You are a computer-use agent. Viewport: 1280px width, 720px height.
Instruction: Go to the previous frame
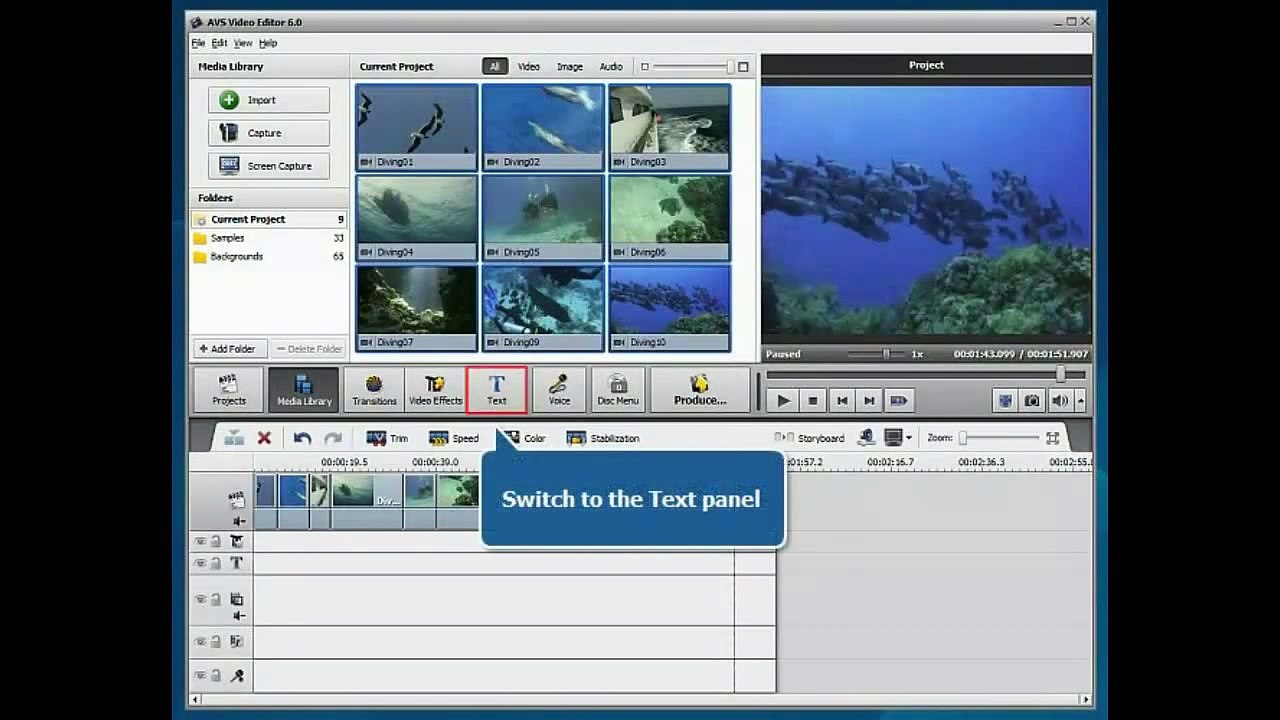pos(842,401)
